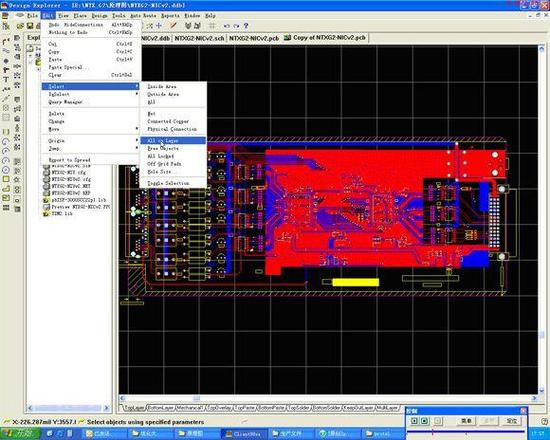550x440 pixels.
Task: Switch to the BottomLayer tab
Action: [160, 408]
